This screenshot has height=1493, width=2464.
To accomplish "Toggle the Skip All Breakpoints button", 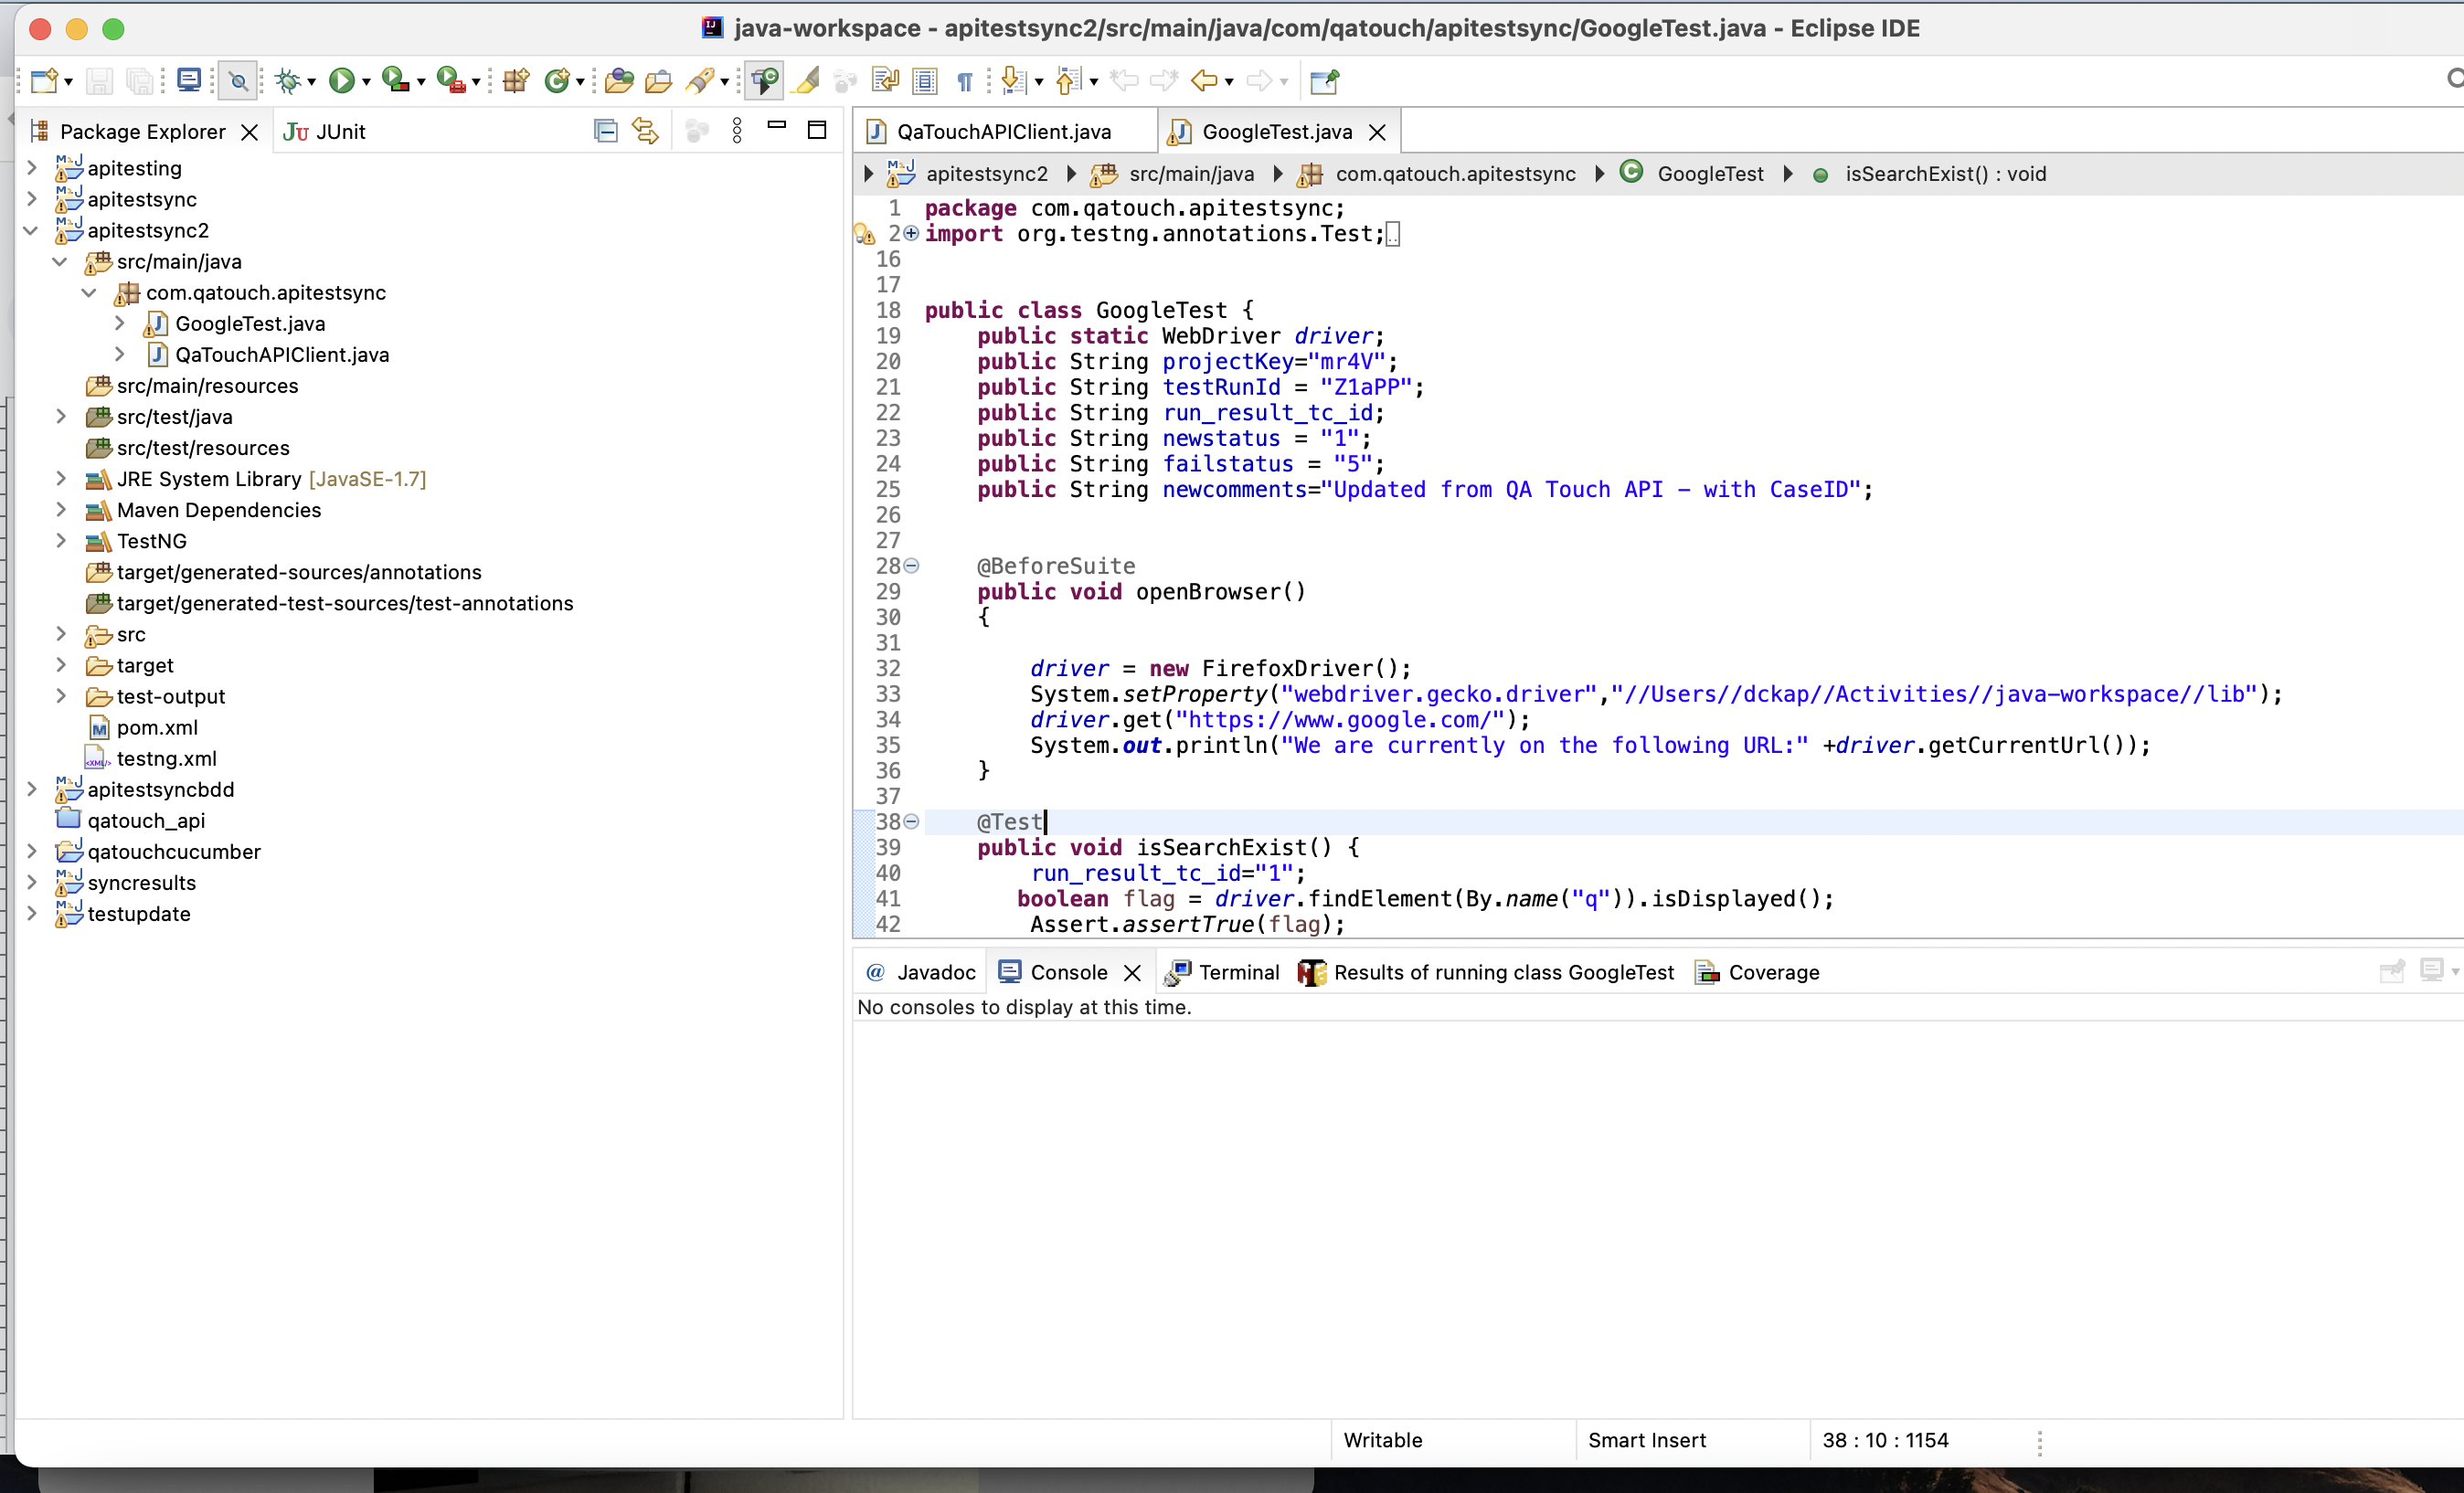I will coord(238,81).
